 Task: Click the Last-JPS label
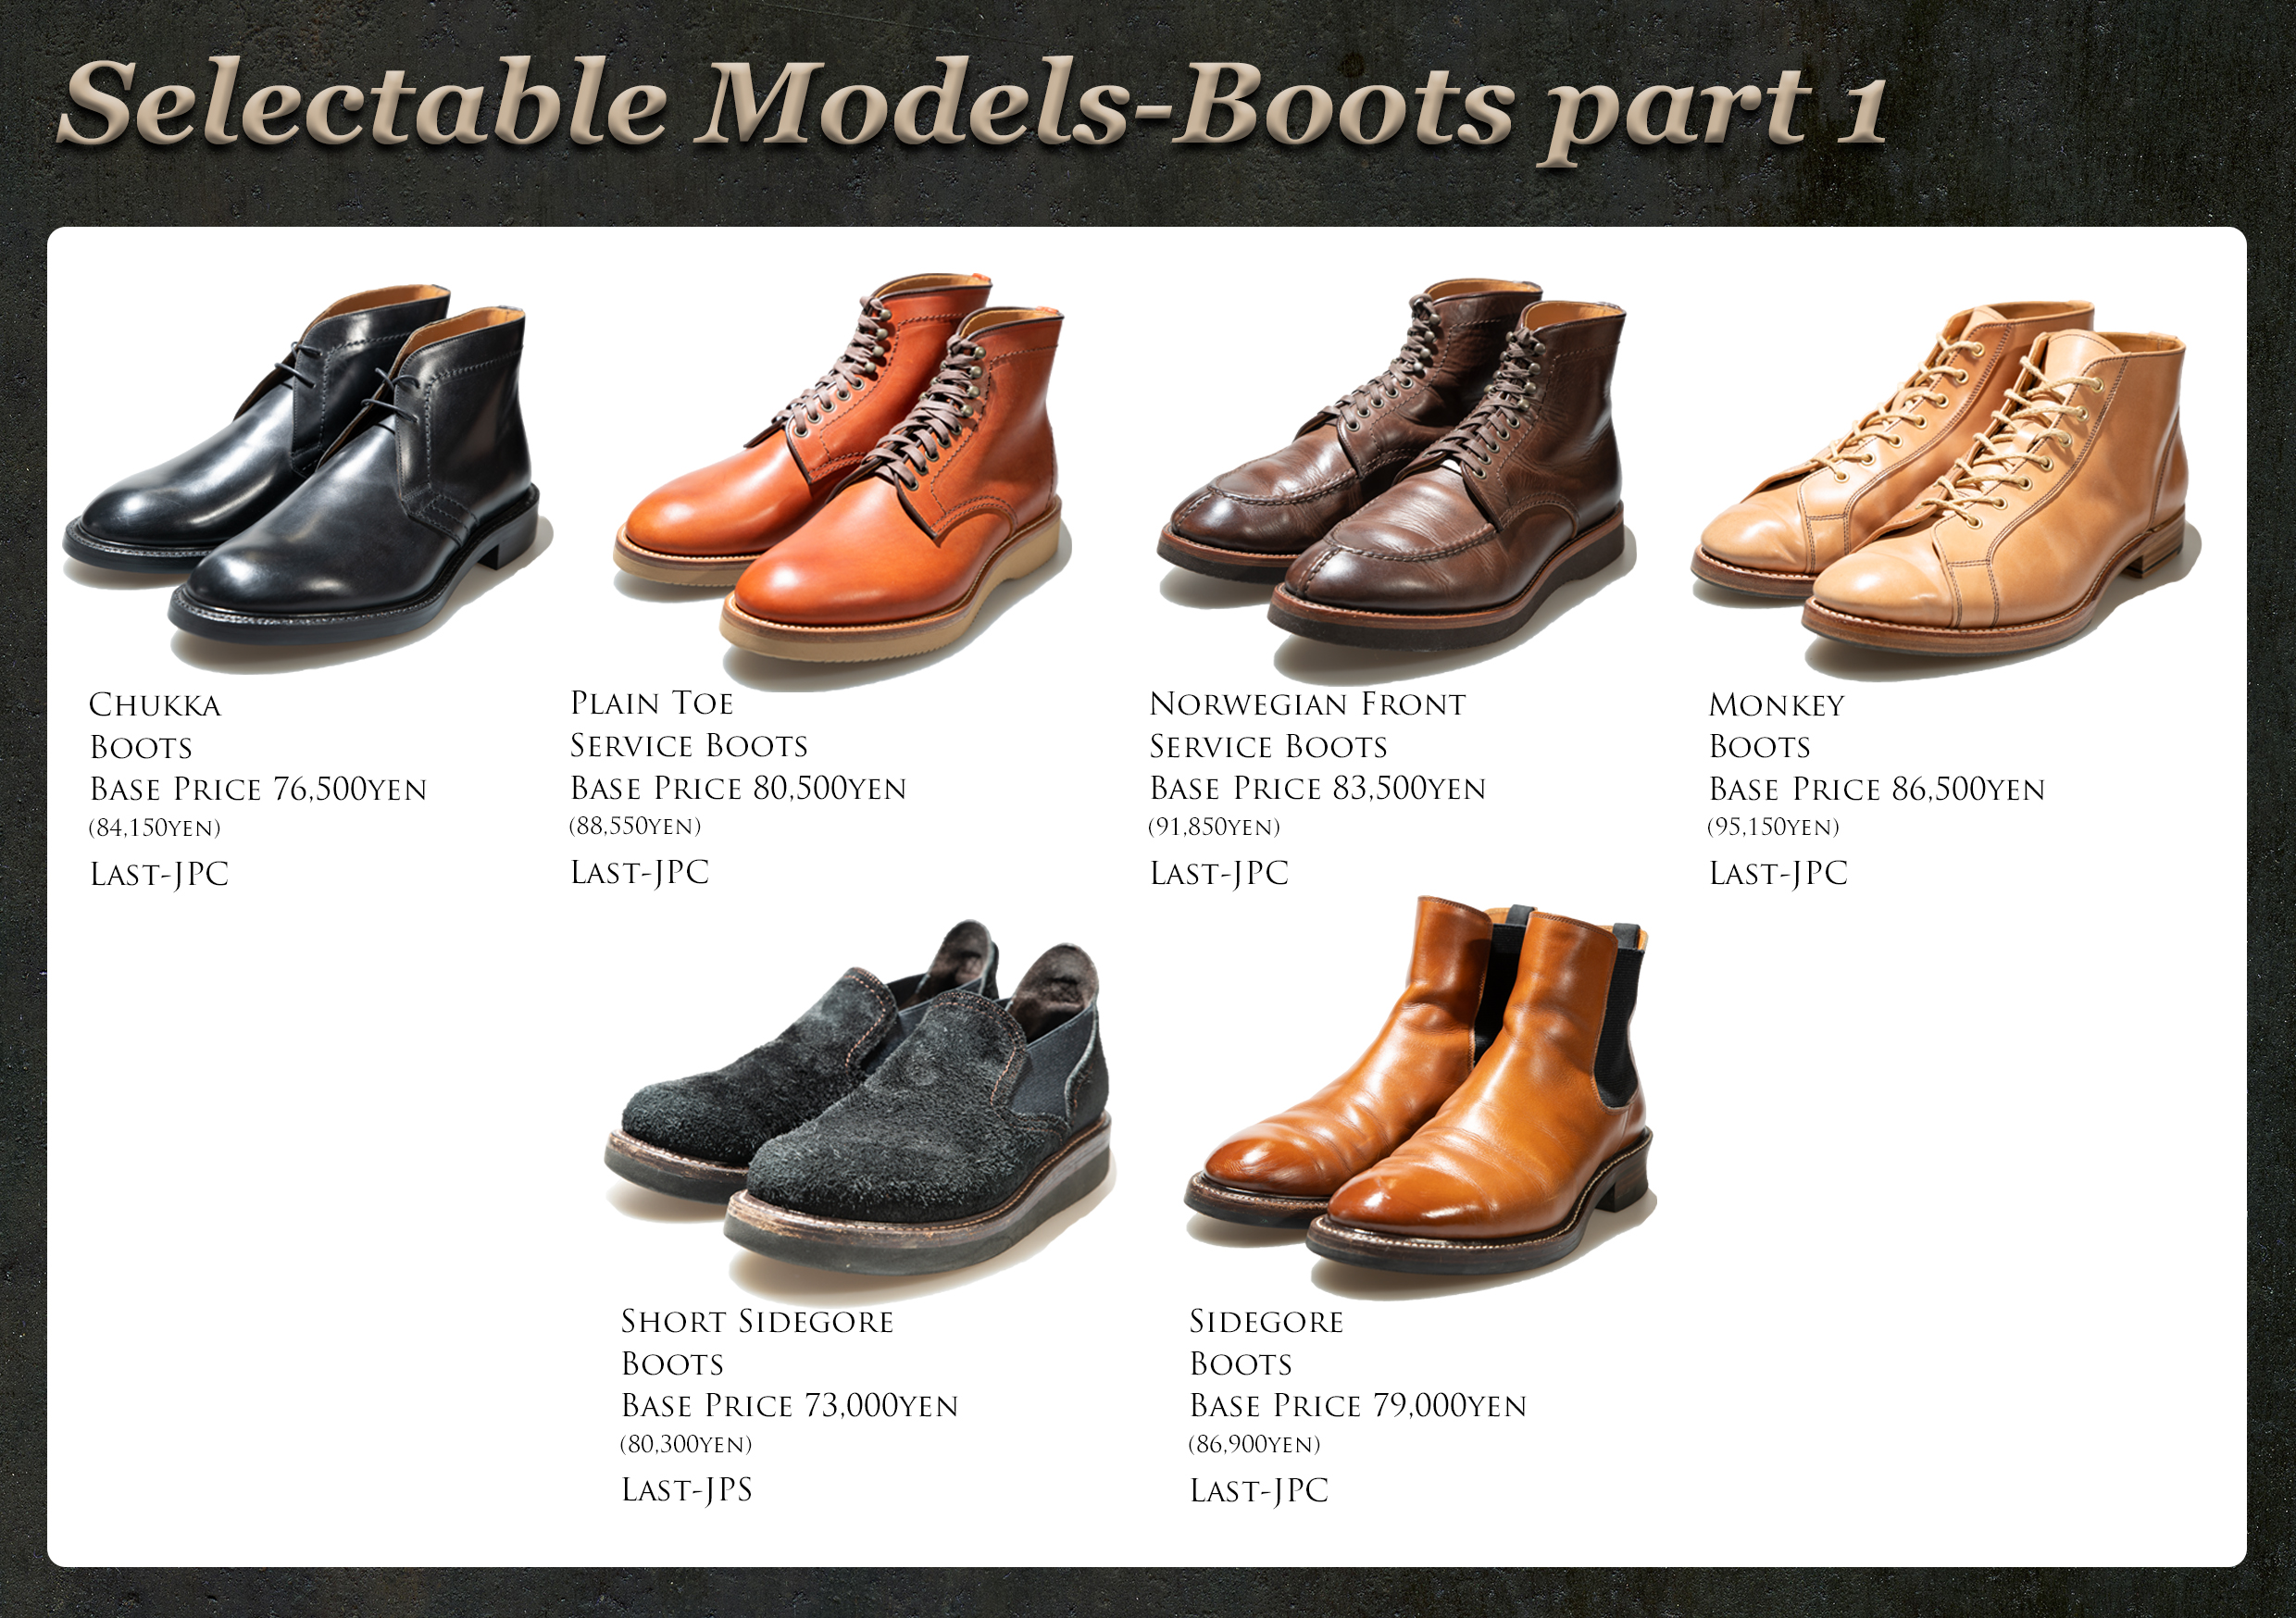(x=687, y=1490)
